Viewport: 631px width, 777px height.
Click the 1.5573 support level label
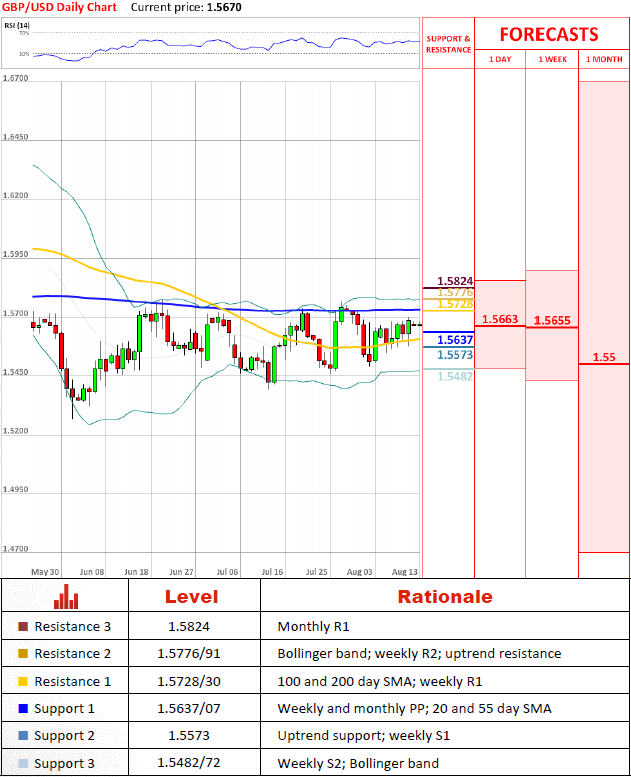[455, 355]
